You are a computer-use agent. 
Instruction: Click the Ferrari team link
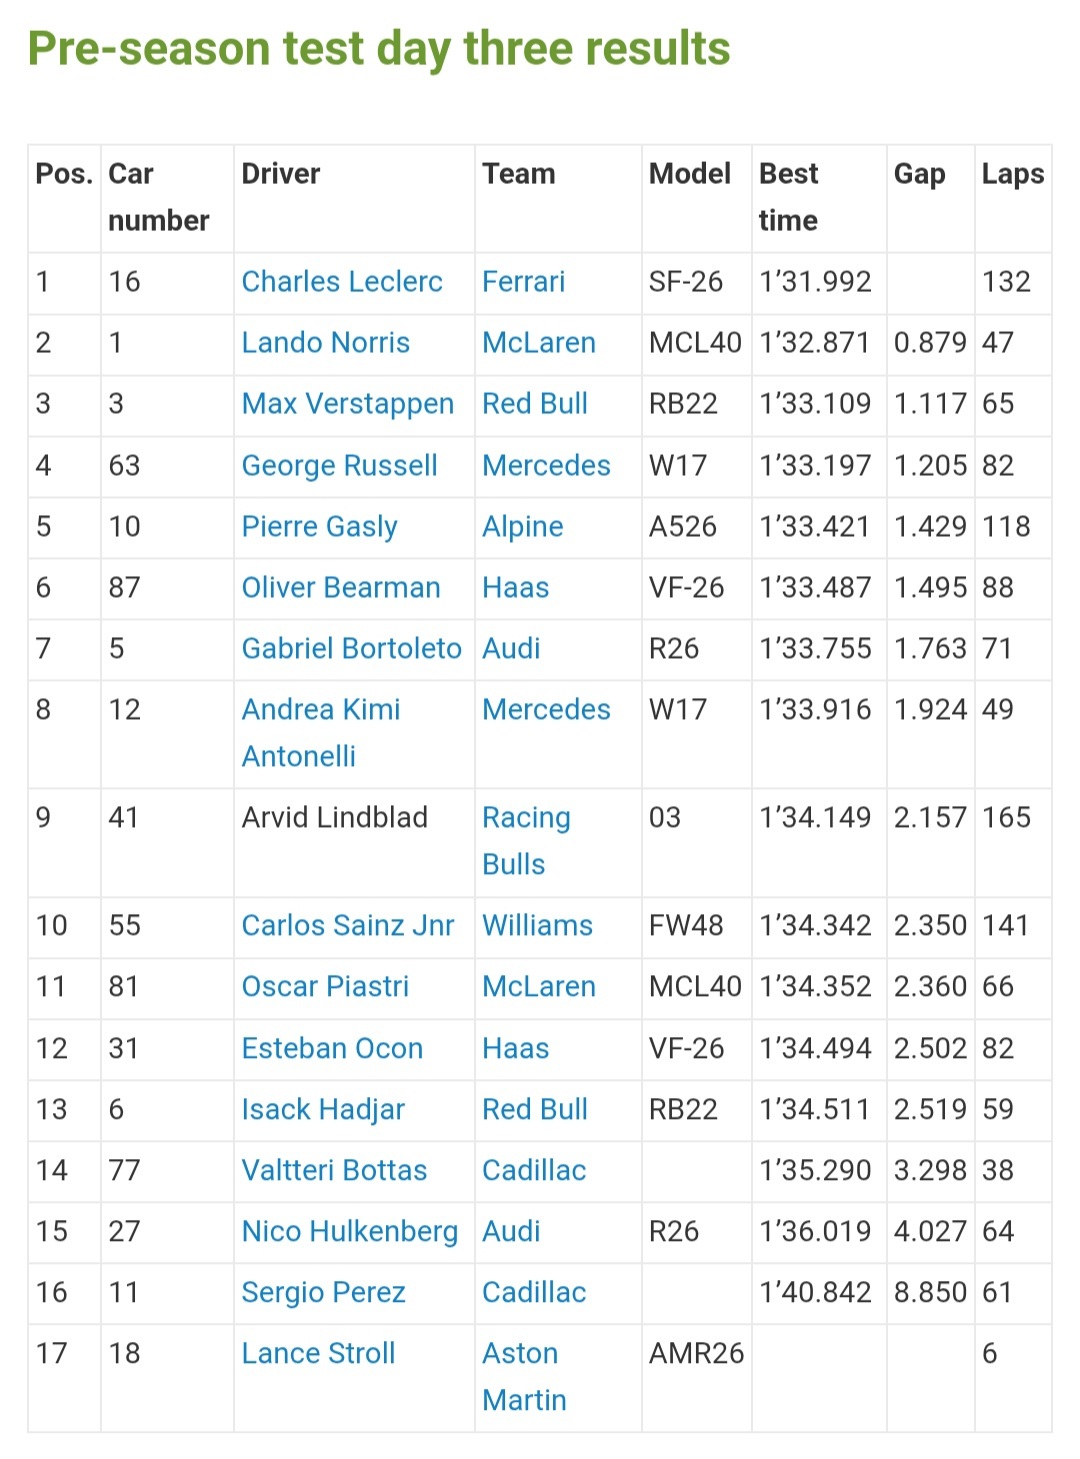(523, 282)
